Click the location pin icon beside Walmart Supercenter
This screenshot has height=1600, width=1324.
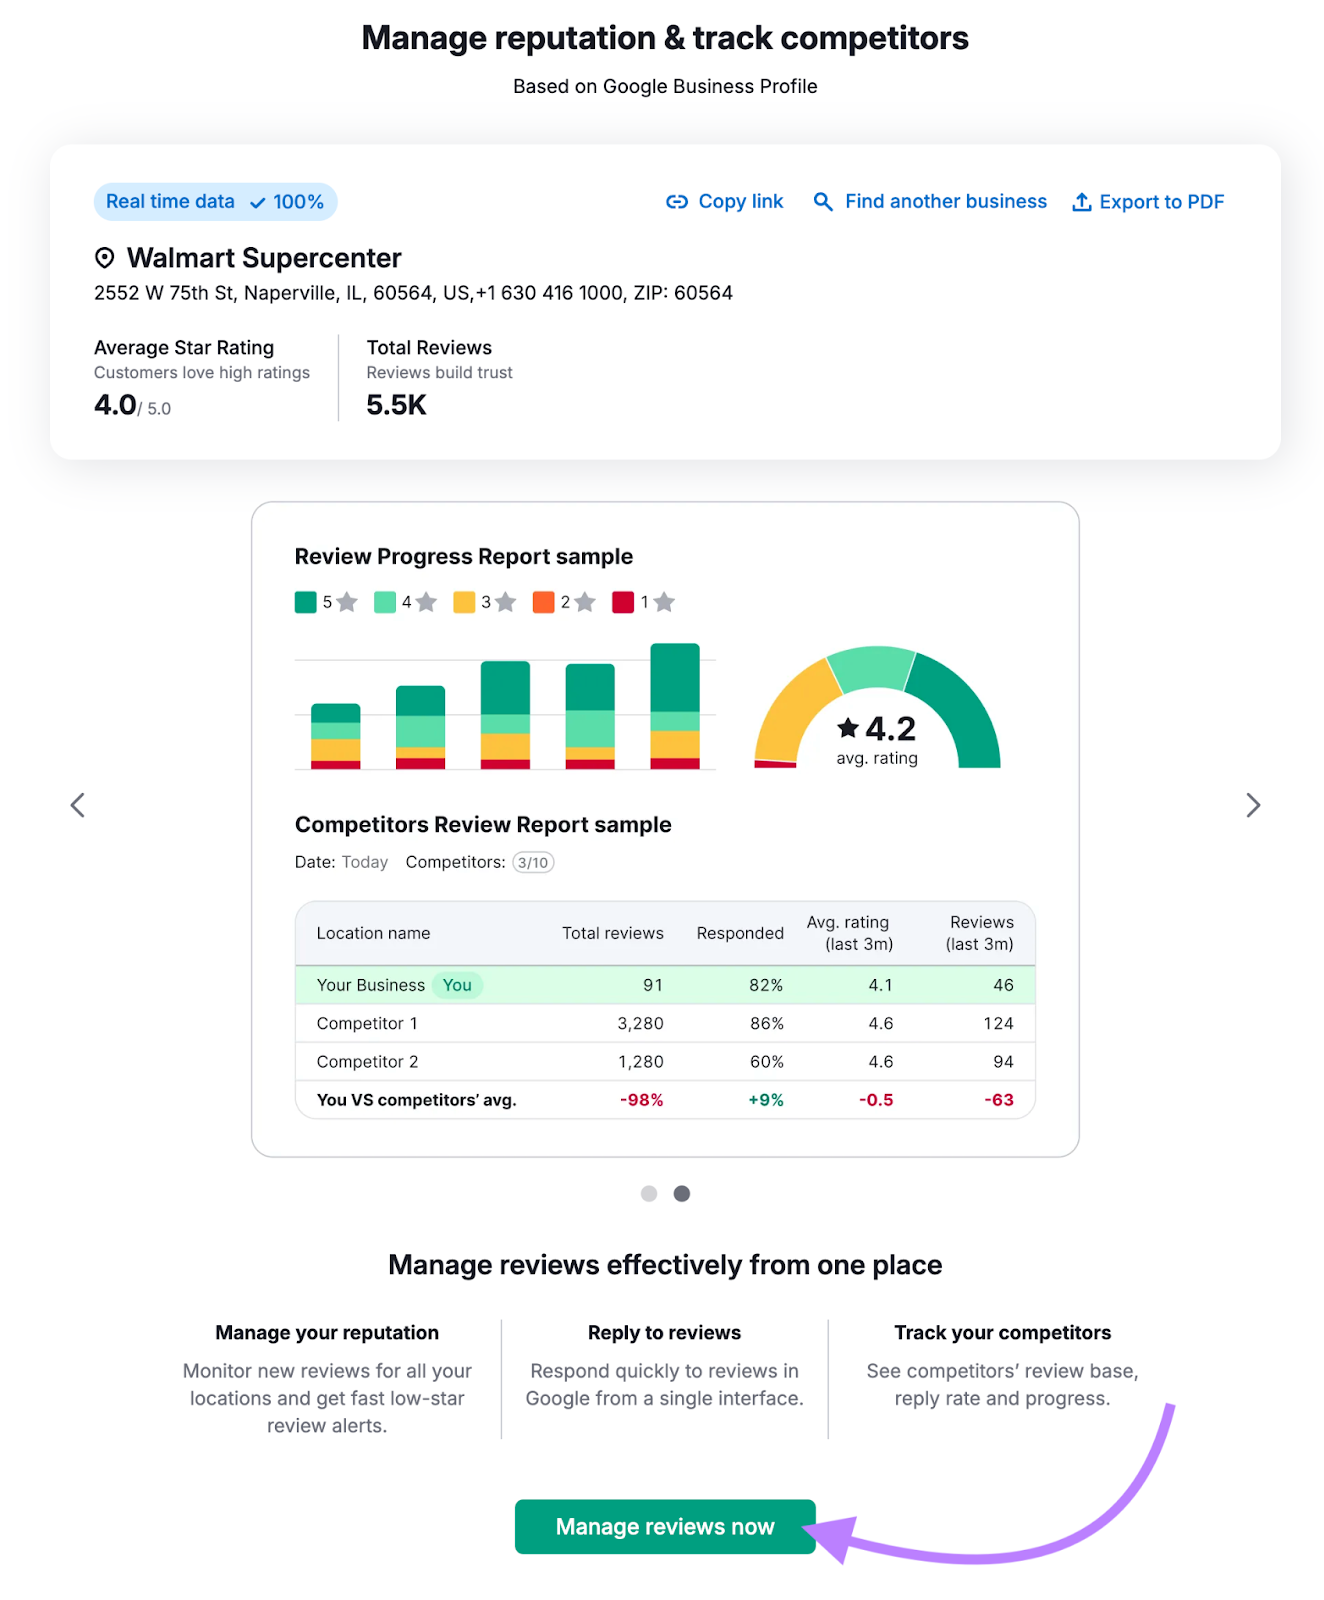click(105, 258)
